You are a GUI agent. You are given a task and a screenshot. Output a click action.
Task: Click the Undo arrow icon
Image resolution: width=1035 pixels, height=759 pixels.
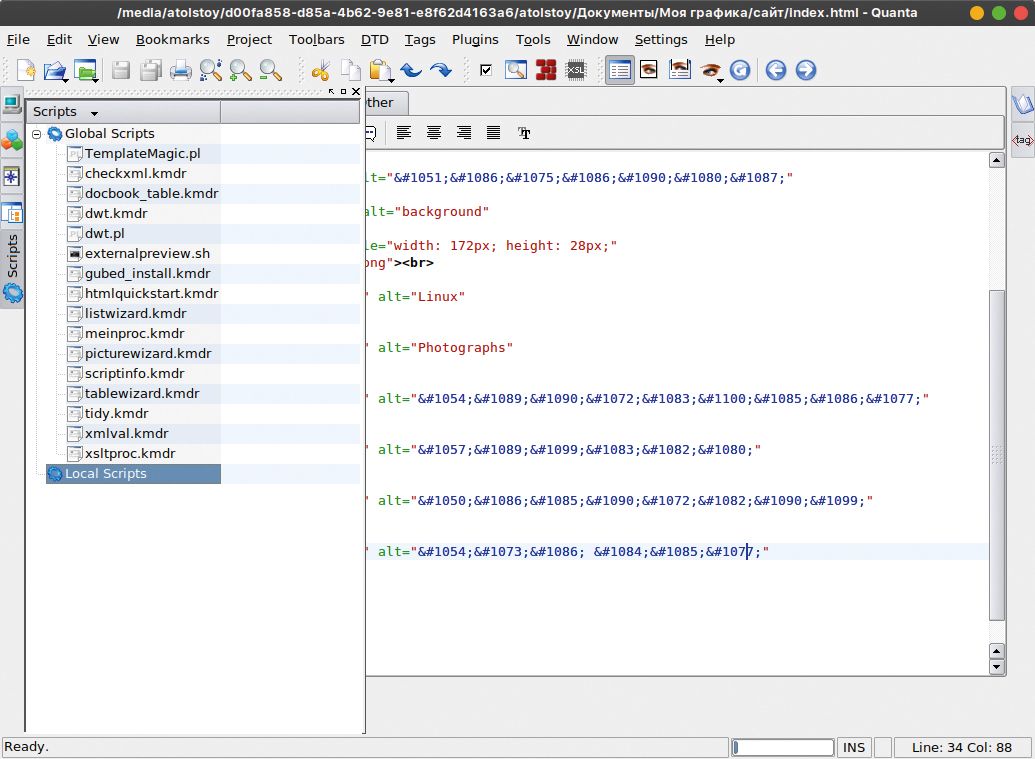click(x=410, y=71)
